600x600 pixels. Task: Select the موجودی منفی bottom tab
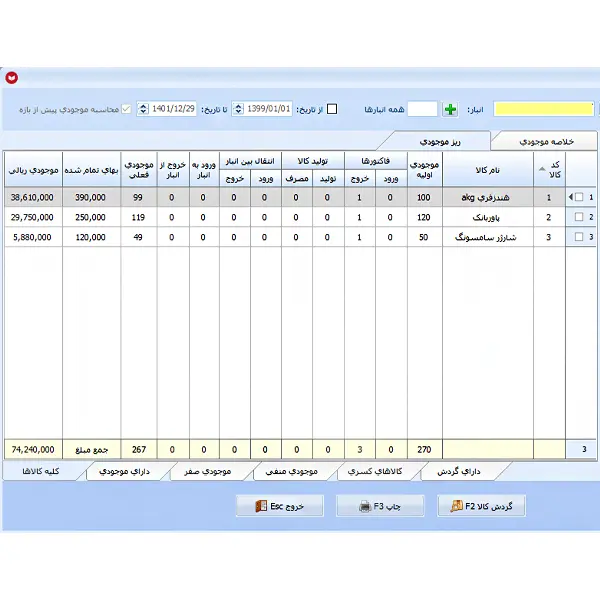292,471
